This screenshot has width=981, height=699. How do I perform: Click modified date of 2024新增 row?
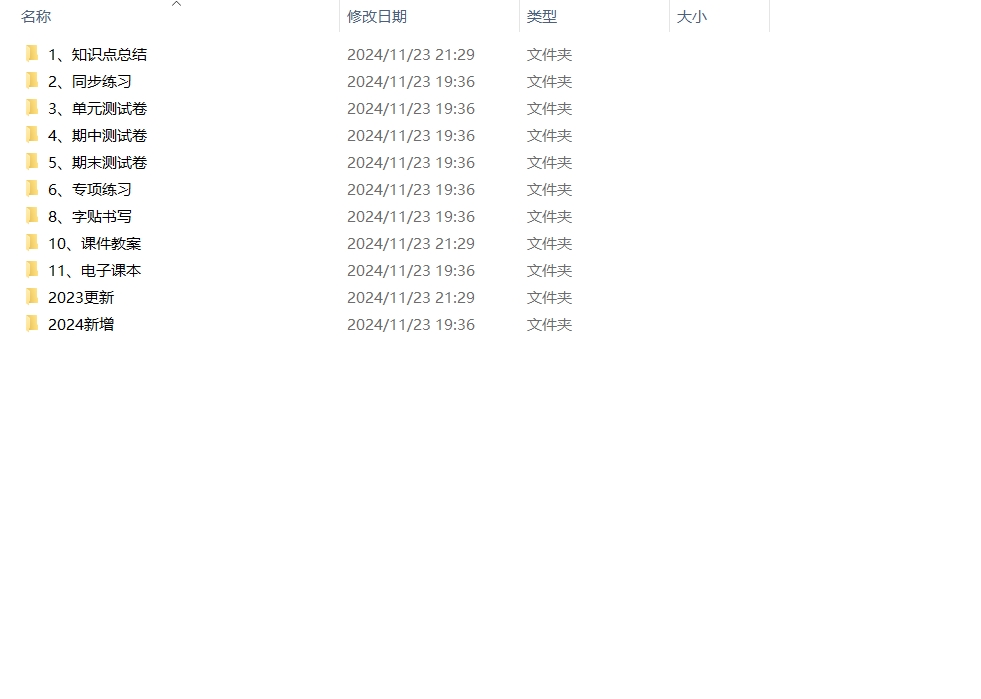[411, 324]
